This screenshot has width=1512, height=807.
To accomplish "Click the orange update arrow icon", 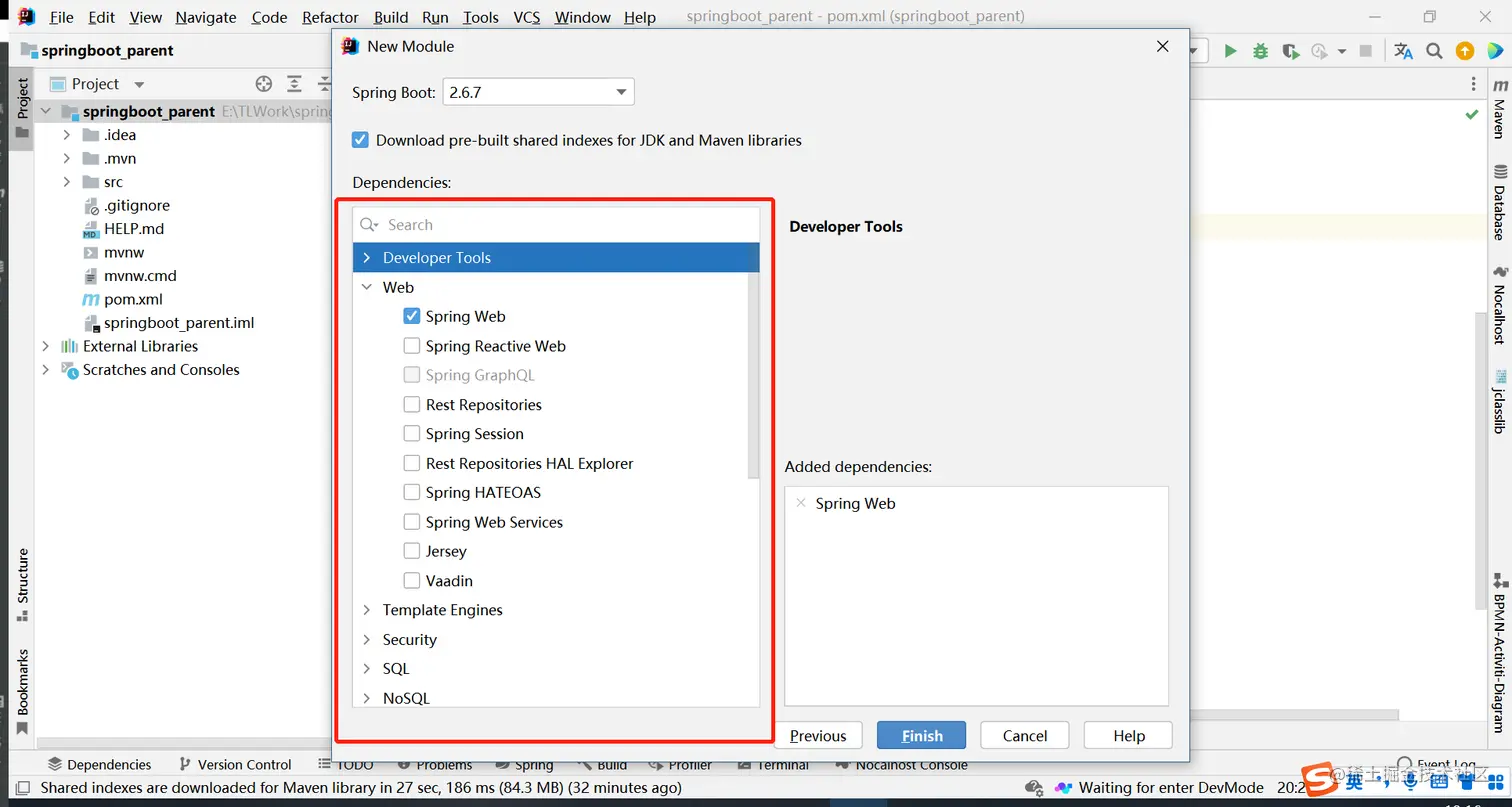I will pos(1465,51).
